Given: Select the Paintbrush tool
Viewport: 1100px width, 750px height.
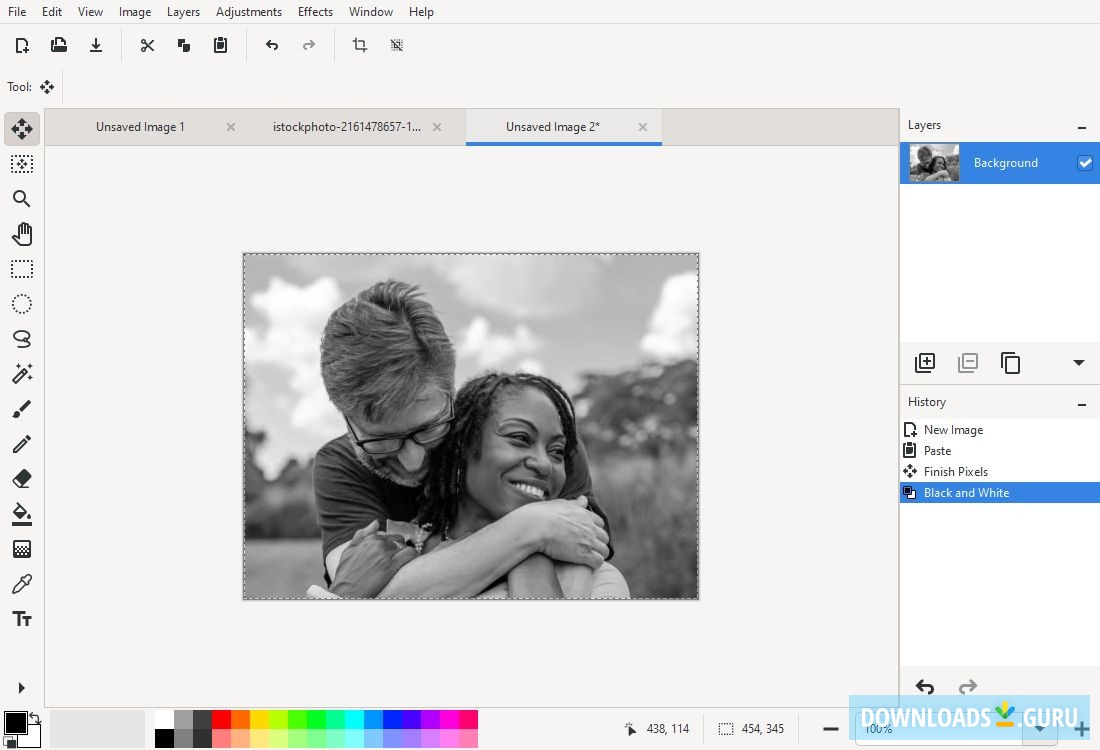Looking at the screenshot, I should pyautogui.click(x=22, y=409).
